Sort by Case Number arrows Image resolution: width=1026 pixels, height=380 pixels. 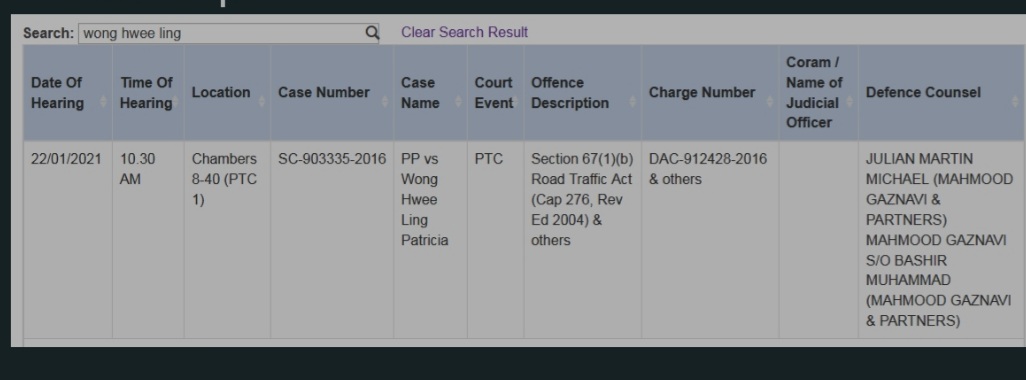385,101
